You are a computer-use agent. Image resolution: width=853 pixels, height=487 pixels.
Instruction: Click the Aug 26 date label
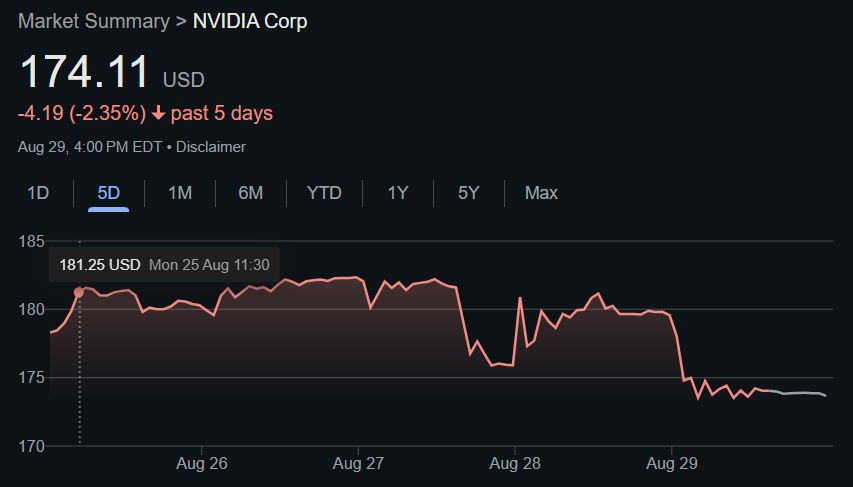[x=202, y=464]
